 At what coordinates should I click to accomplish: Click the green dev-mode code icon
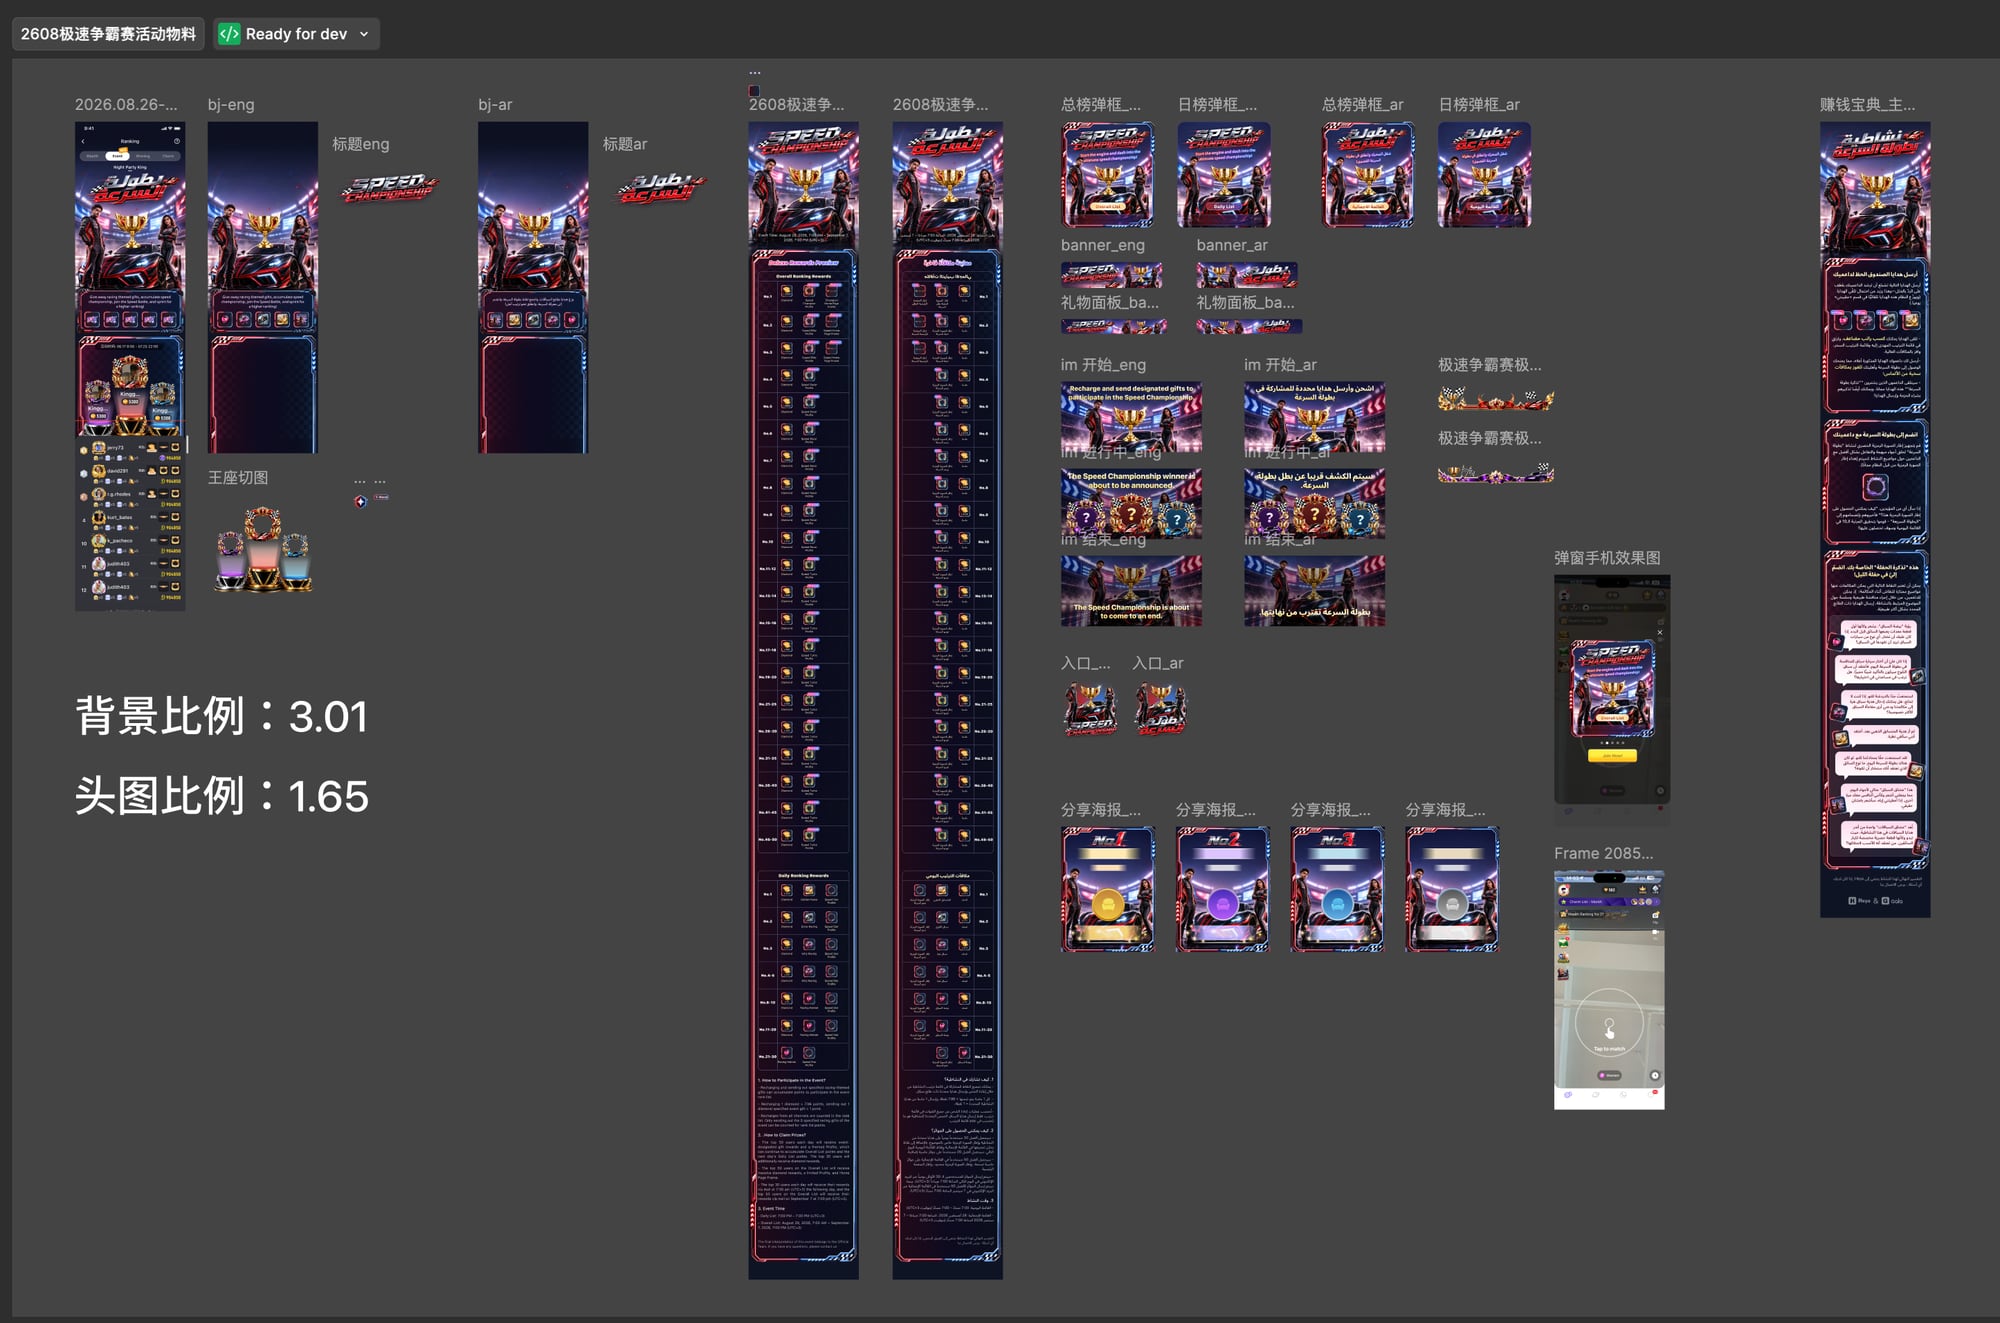[x=229, y=34]
